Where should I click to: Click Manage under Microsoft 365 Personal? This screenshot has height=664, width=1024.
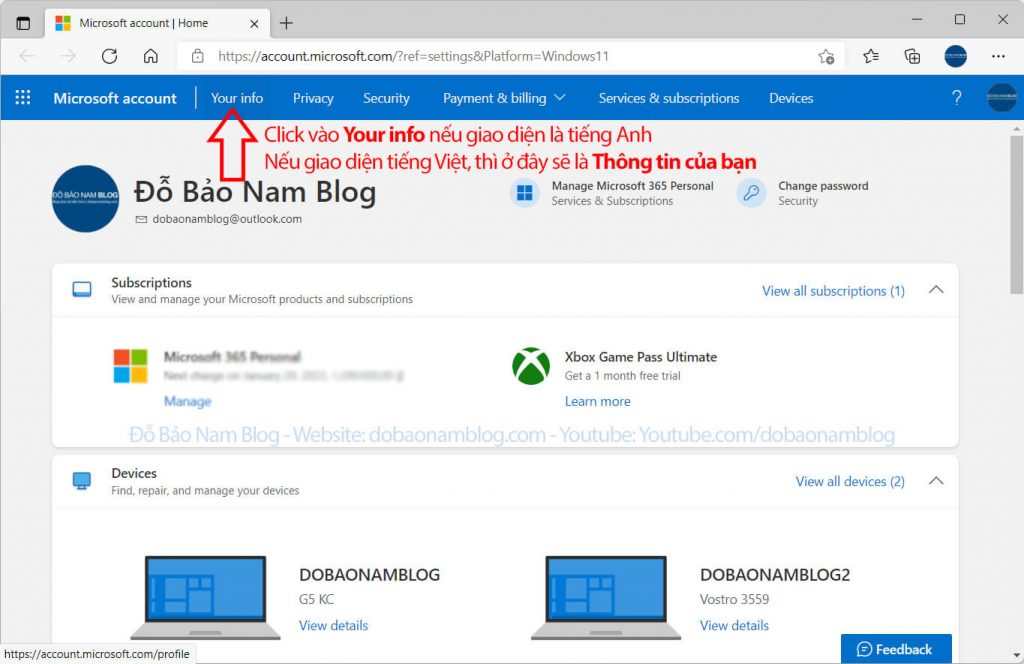point(187,401)
